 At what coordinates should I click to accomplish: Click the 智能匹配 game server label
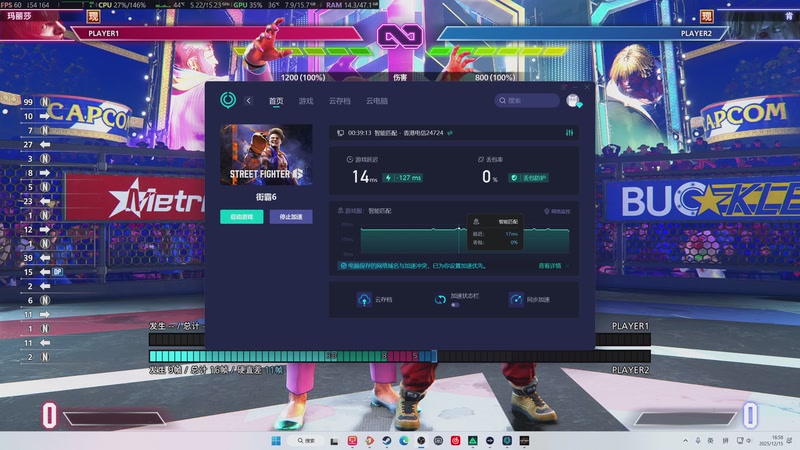pyautogui.click(x=380, y=211)
